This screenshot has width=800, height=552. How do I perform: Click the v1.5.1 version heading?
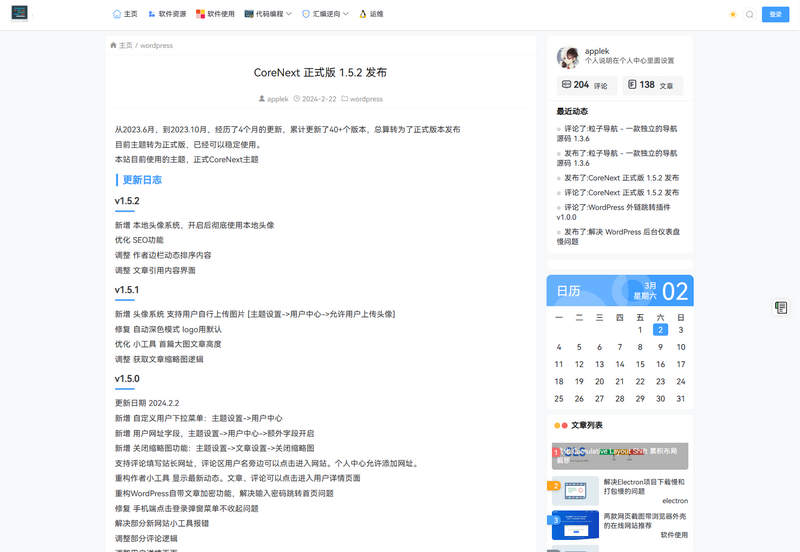coord(127,290)
